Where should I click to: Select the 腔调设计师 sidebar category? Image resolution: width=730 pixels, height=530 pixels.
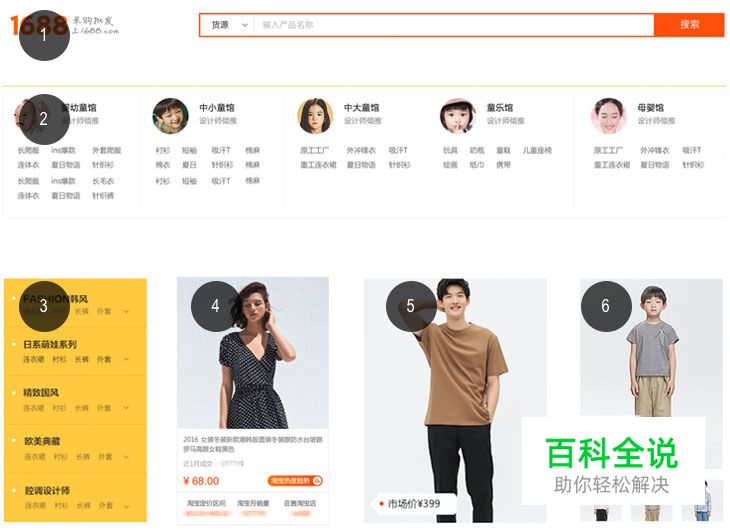point(47,490)
